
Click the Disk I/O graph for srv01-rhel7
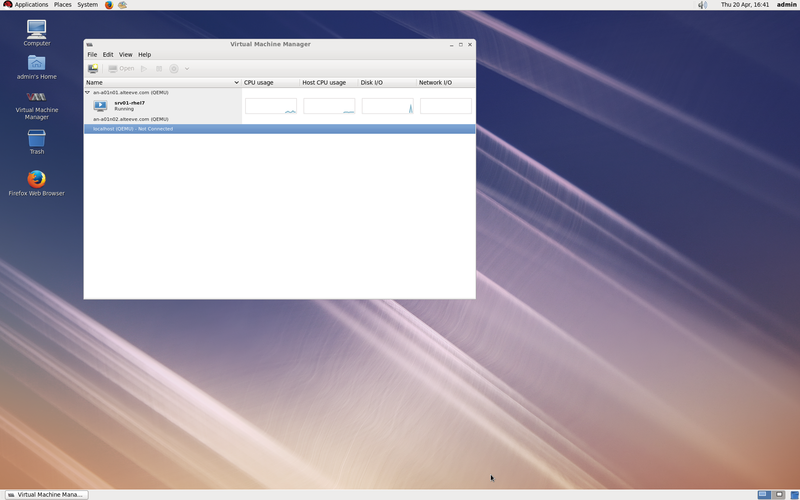(x=387, y=106)
